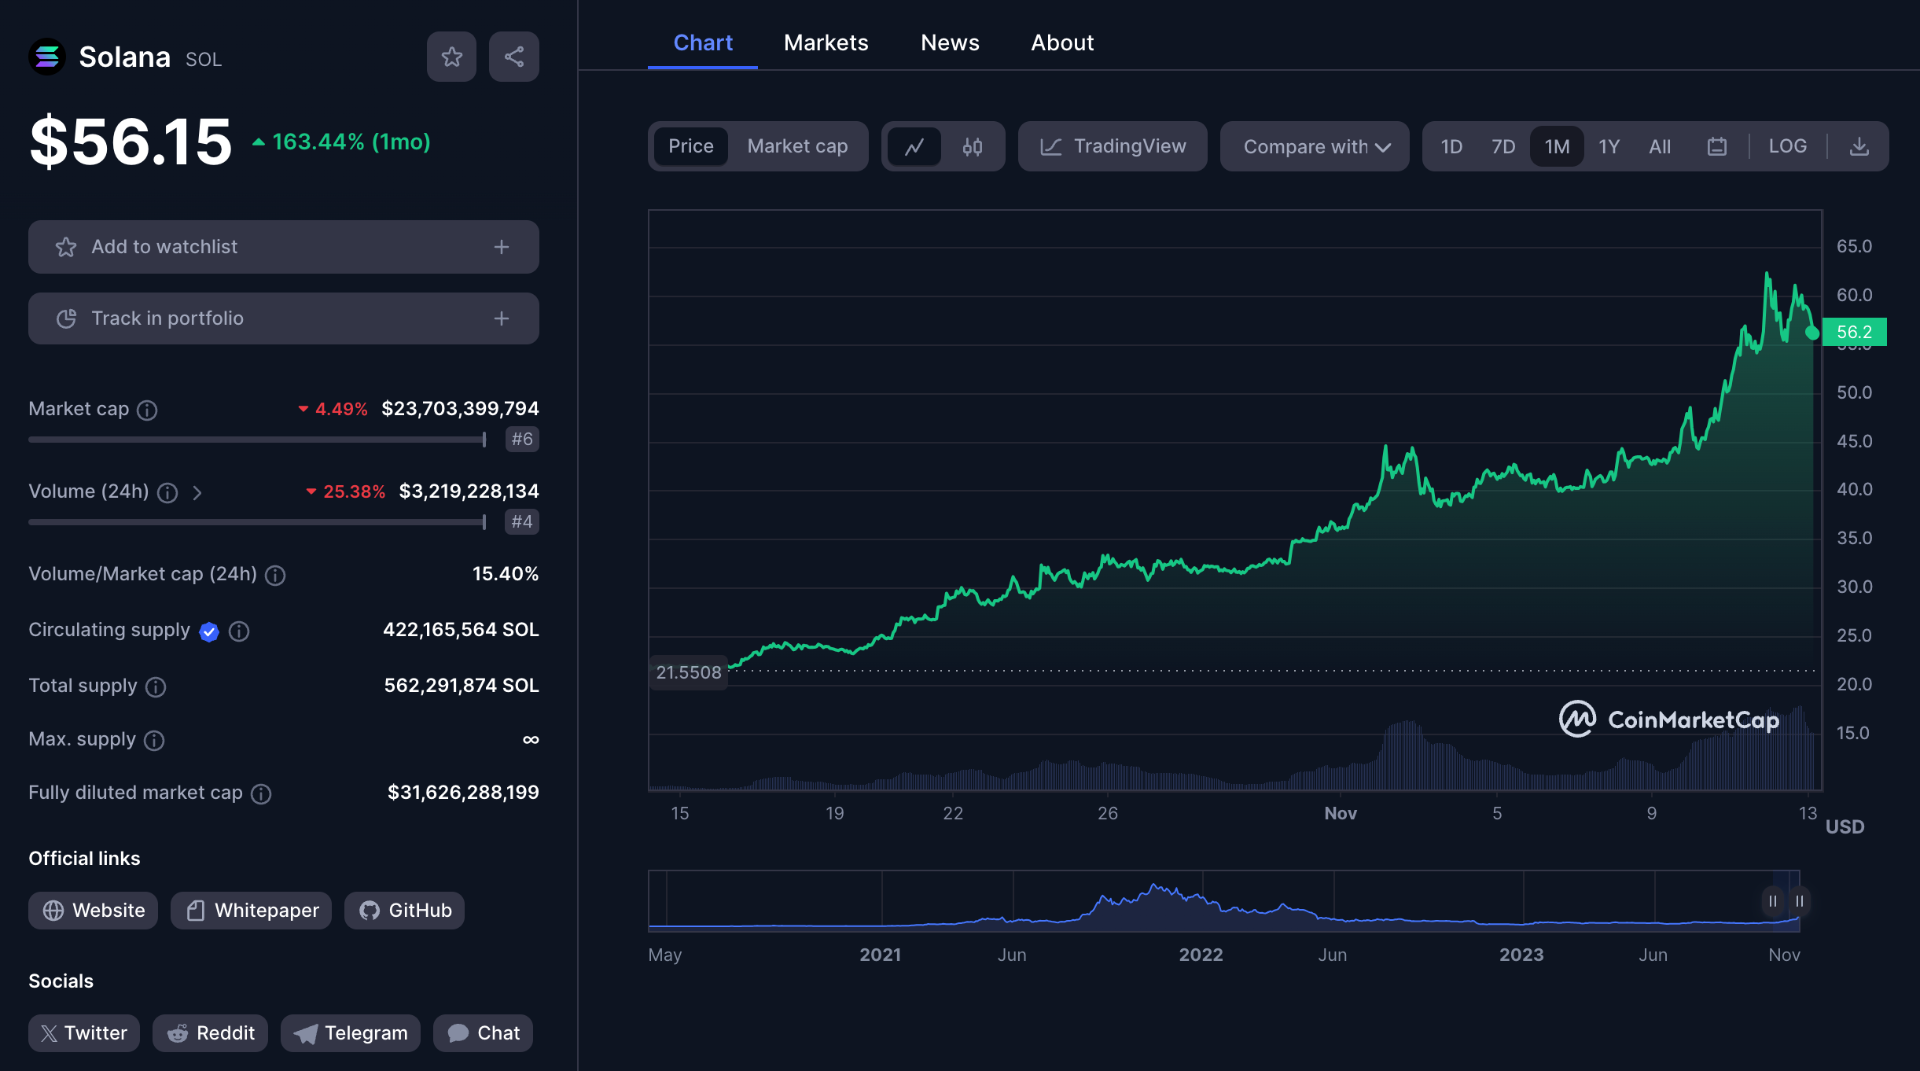Open the TradingView chart
The width and height of the screenshot is (1920, 1071).
click(x=1113, y=147)
